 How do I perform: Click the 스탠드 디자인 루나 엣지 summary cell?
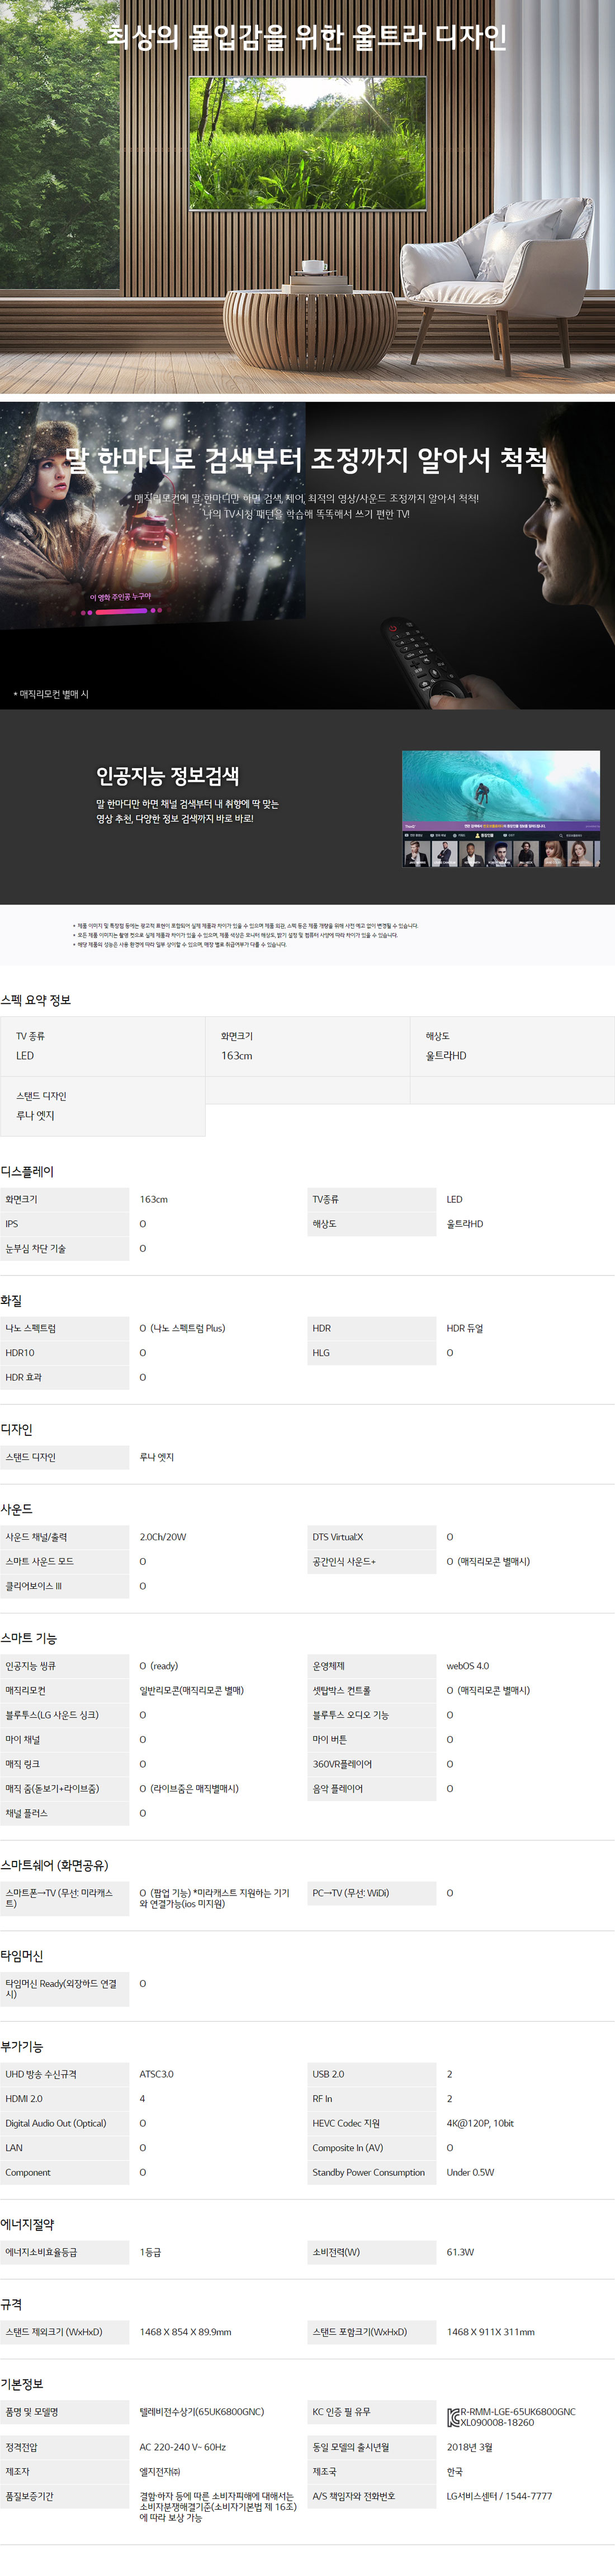[103, 1106]
